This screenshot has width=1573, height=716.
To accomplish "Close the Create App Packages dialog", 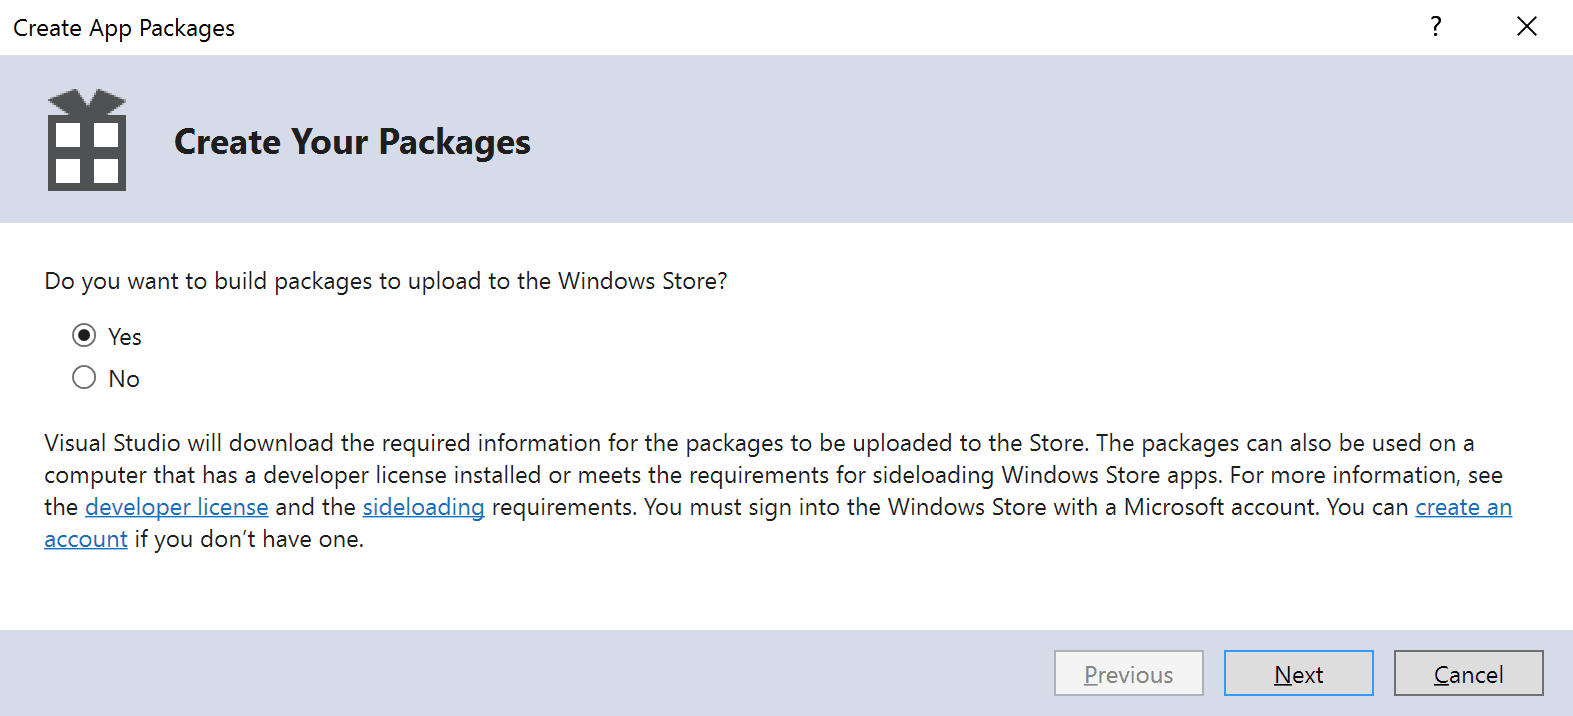I will 1527,27.
